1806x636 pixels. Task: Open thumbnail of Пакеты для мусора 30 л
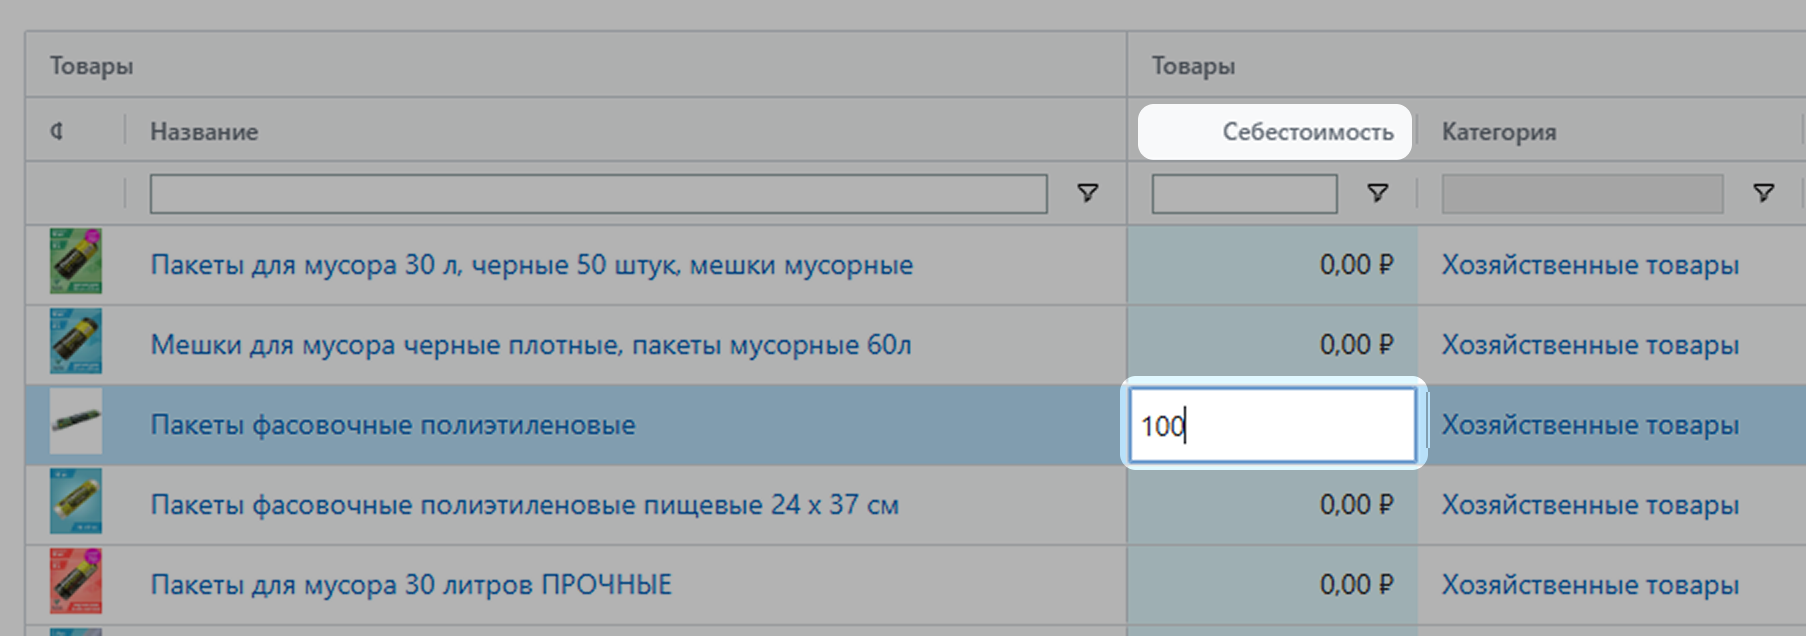click(76, 262)
